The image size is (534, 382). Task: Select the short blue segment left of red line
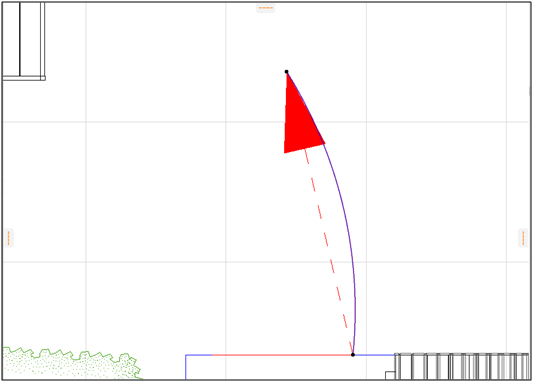199,355
